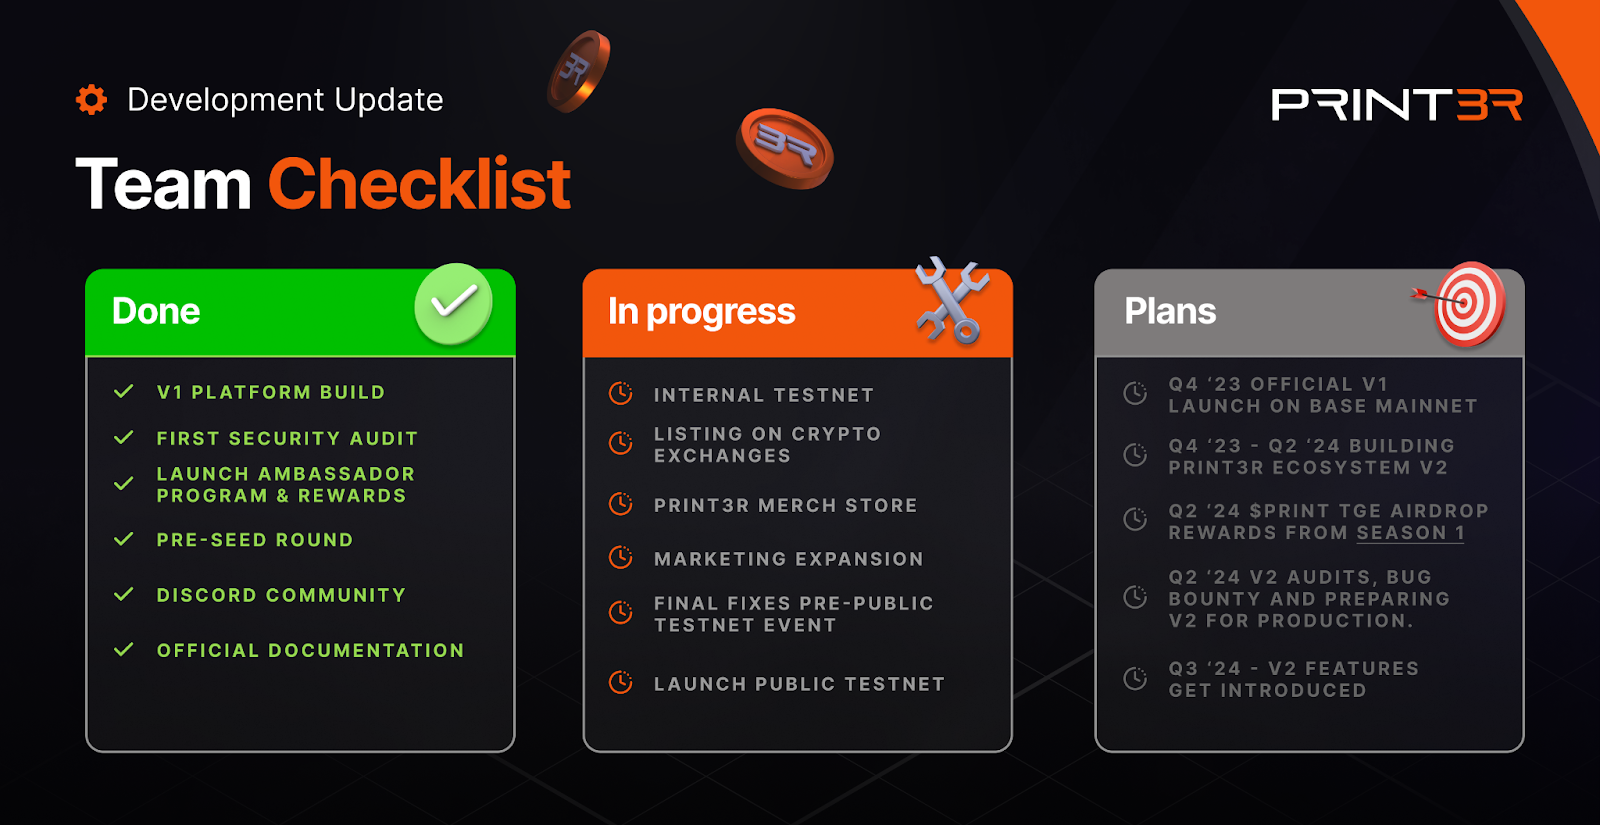The width and height of the screenshot is (1600, 825).
Task: Open the underlined SEASON 1 link
Action: (1410, 533)
